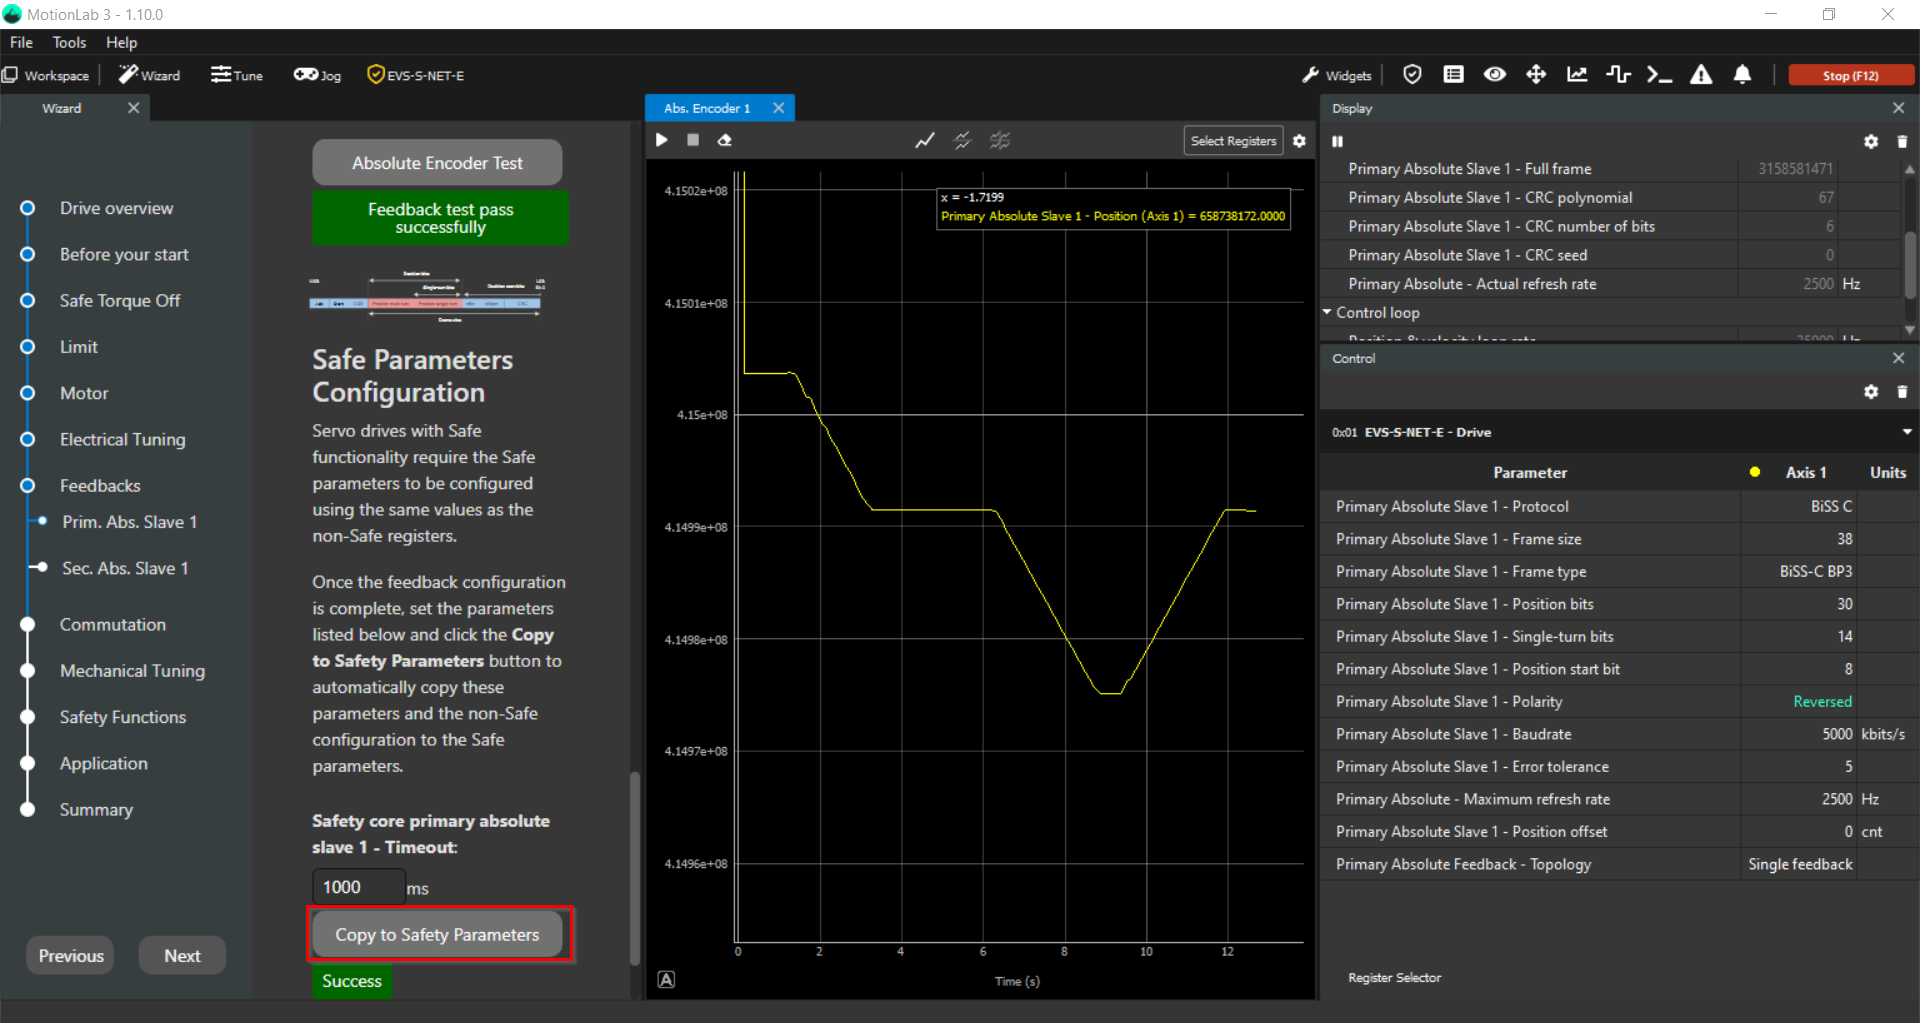Open the chart graph widget icon
1920x1023 pixels.
(1577, 75)
